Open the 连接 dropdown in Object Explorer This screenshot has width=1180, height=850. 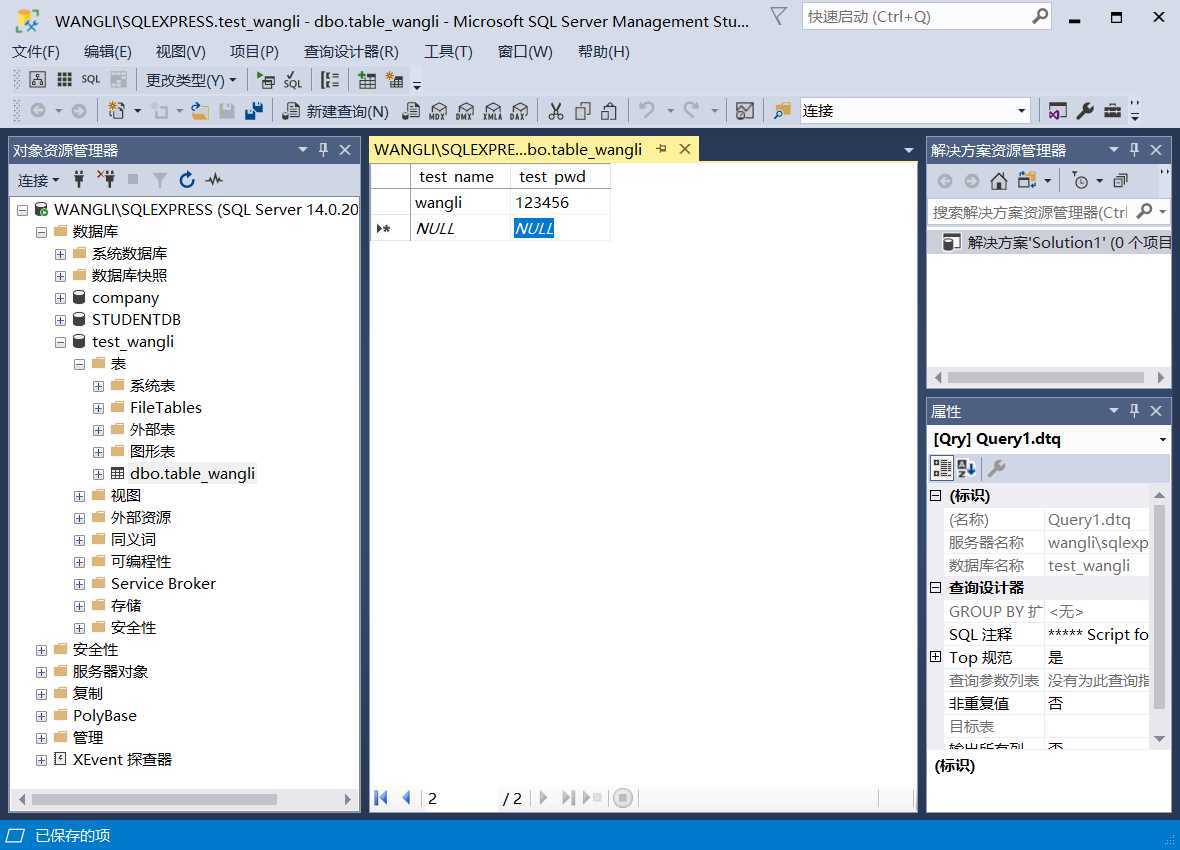point(38,180)
